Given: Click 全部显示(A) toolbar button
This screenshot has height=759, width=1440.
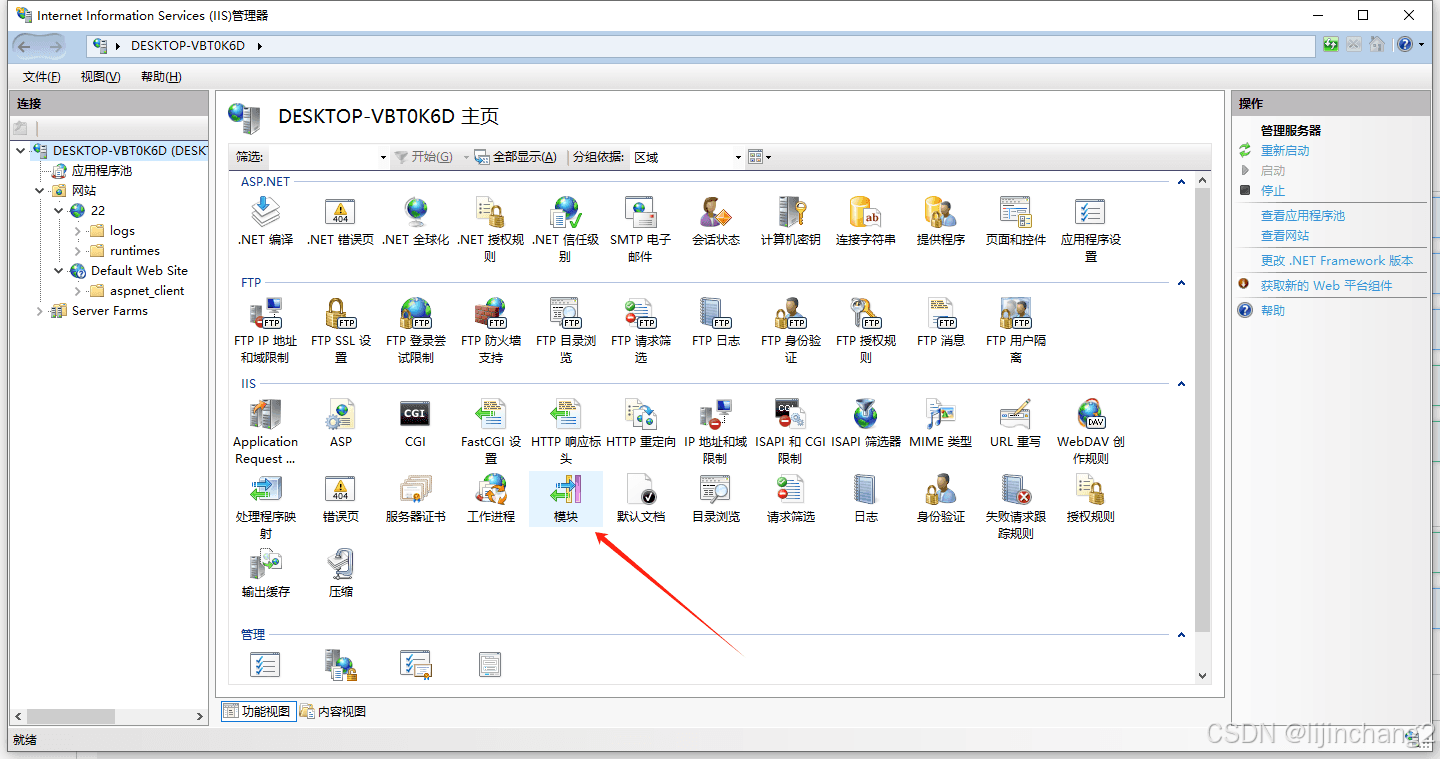Looking at the screenshot, I should tap(515, 157).
